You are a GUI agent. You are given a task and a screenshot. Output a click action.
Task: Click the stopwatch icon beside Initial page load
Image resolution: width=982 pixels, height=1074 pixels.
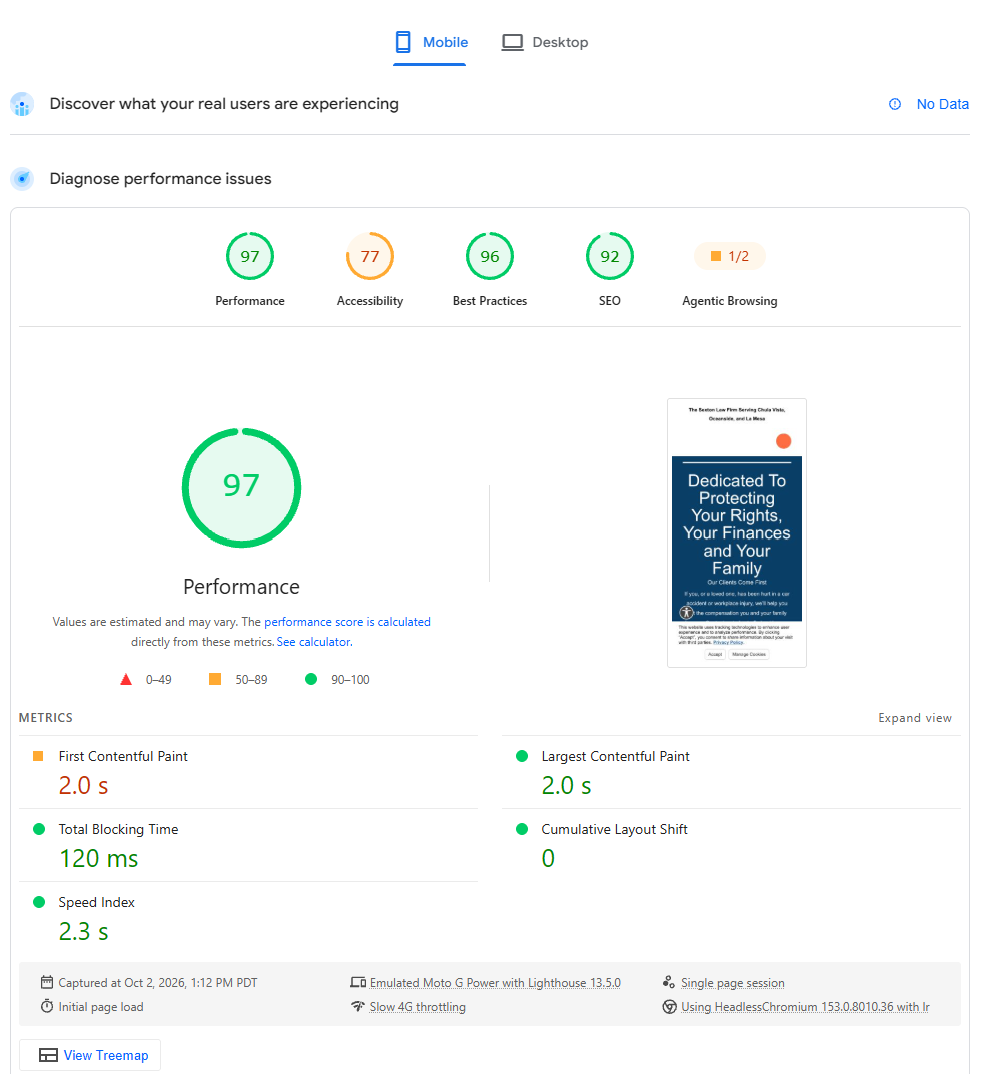click(47, 1006)
